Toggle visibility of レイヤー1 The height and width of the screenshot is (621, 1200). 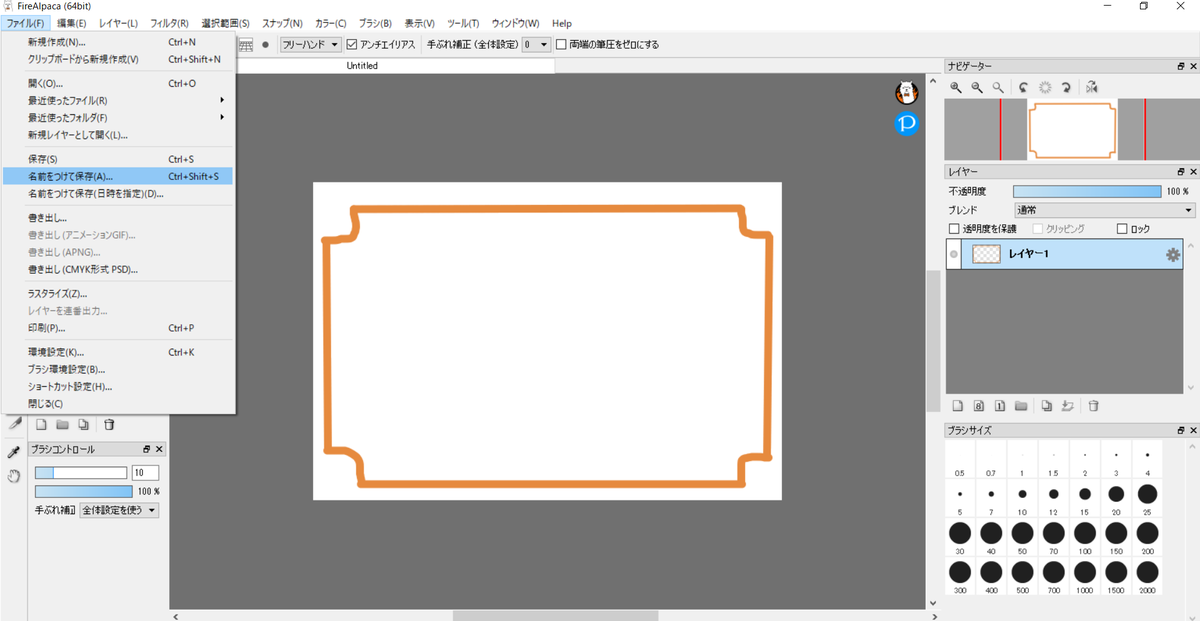point(954,255)
